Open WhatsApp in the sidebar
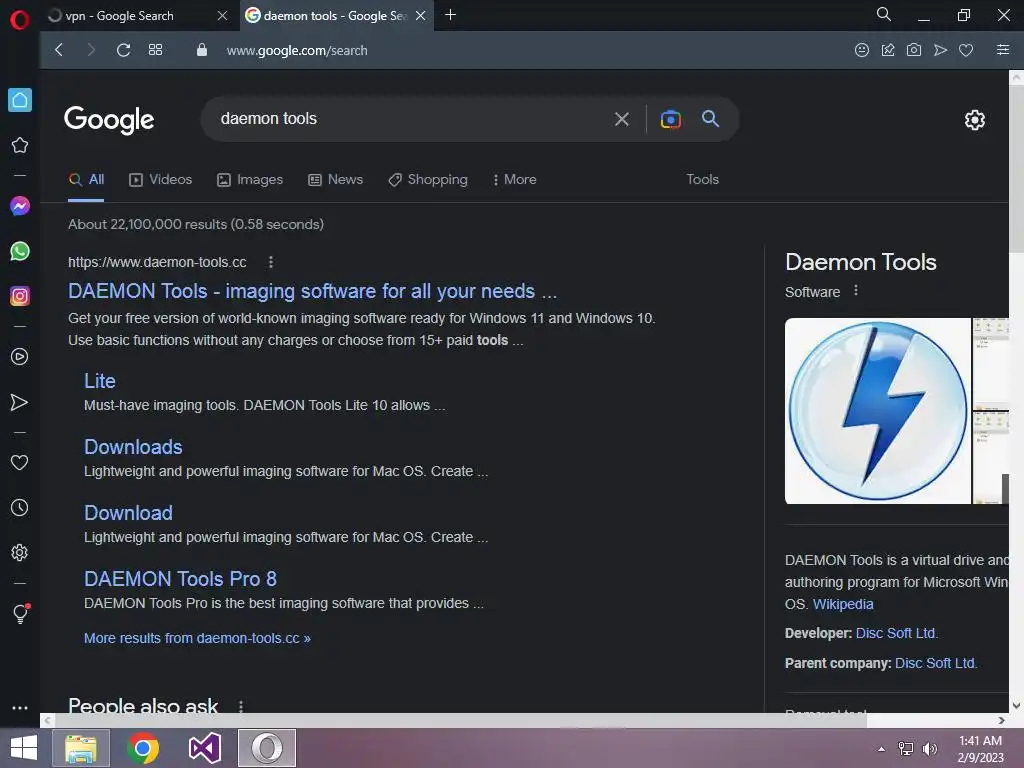Screen dimensions: 1024x768 [20, 251]
